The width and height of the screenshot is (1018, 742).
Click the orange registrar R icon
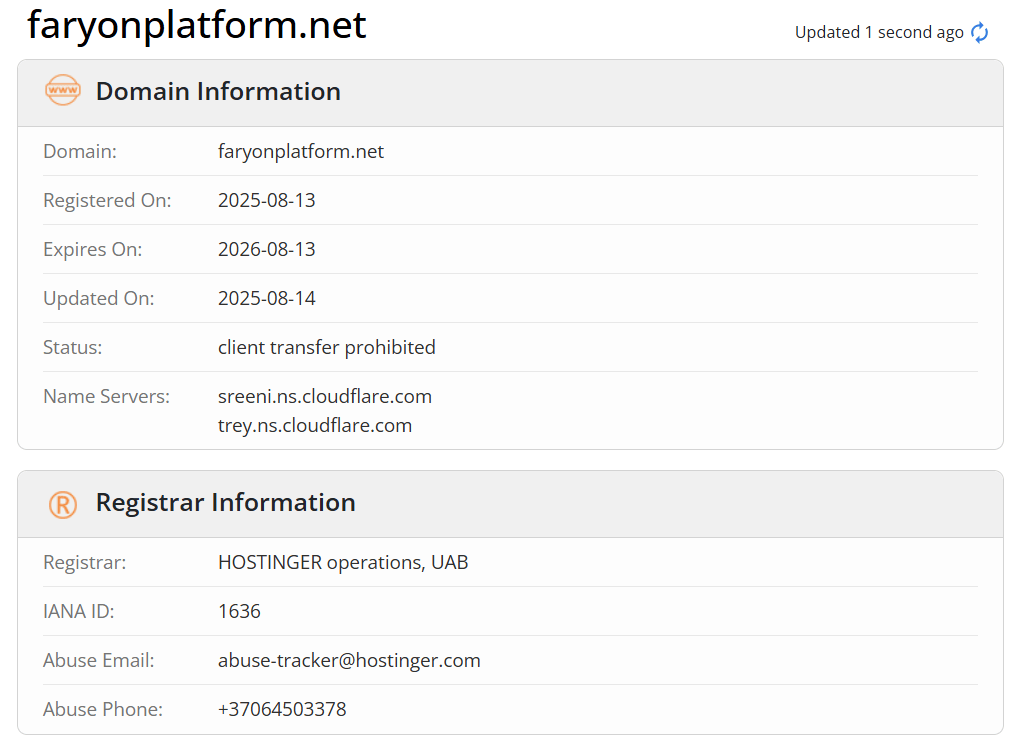pyautogui.click(x=63, y=504)
